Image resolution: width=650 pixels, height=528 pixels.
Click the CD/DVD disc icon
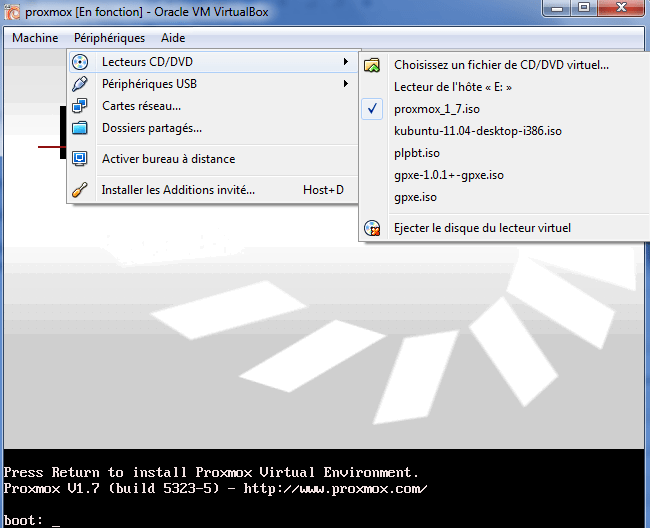[80, 62]
